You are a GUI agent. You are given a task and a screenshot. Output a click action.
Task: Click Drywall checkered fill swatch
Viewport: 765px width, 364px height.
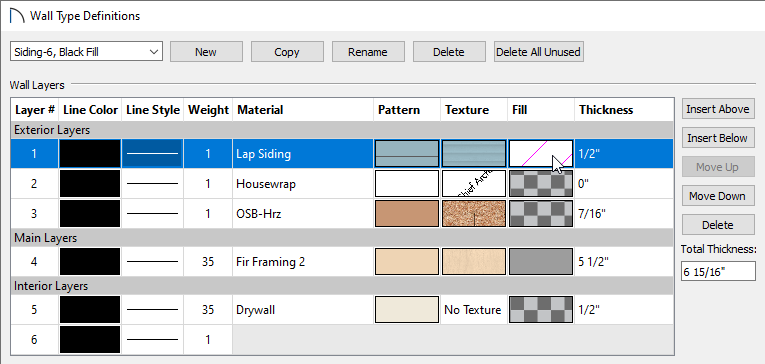tap(541, 310)
